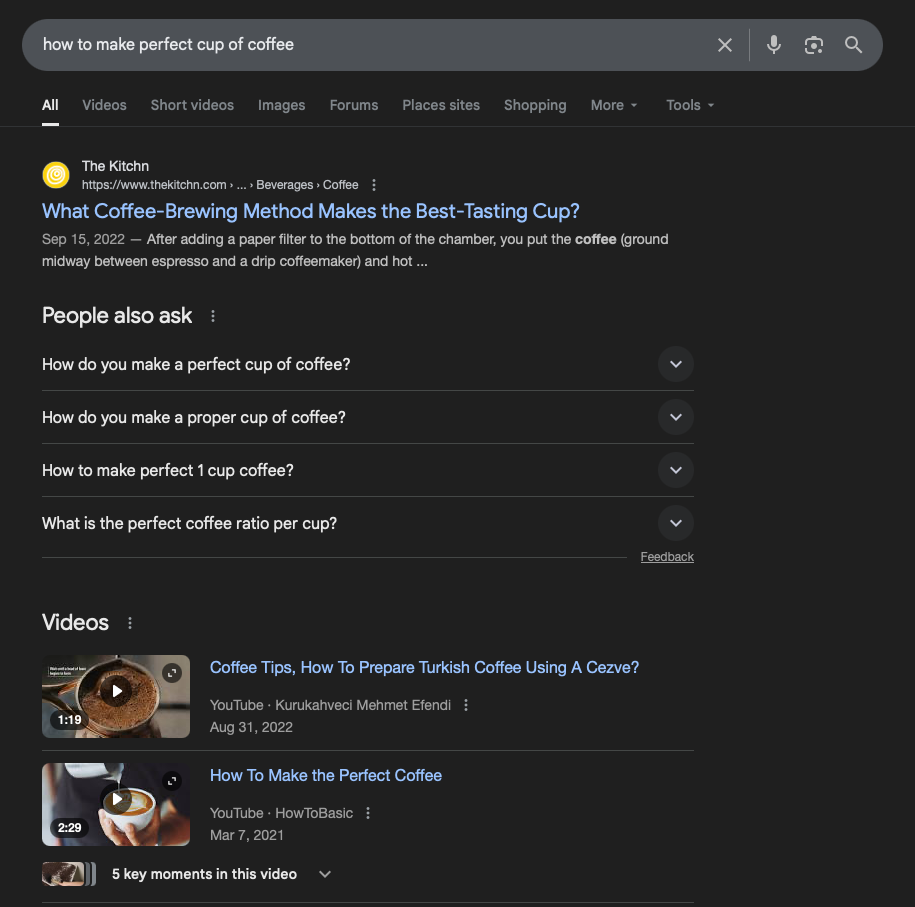915x907 pixels.
Task: Open options for HowToBasic video result
Action: tap(368, 813)
